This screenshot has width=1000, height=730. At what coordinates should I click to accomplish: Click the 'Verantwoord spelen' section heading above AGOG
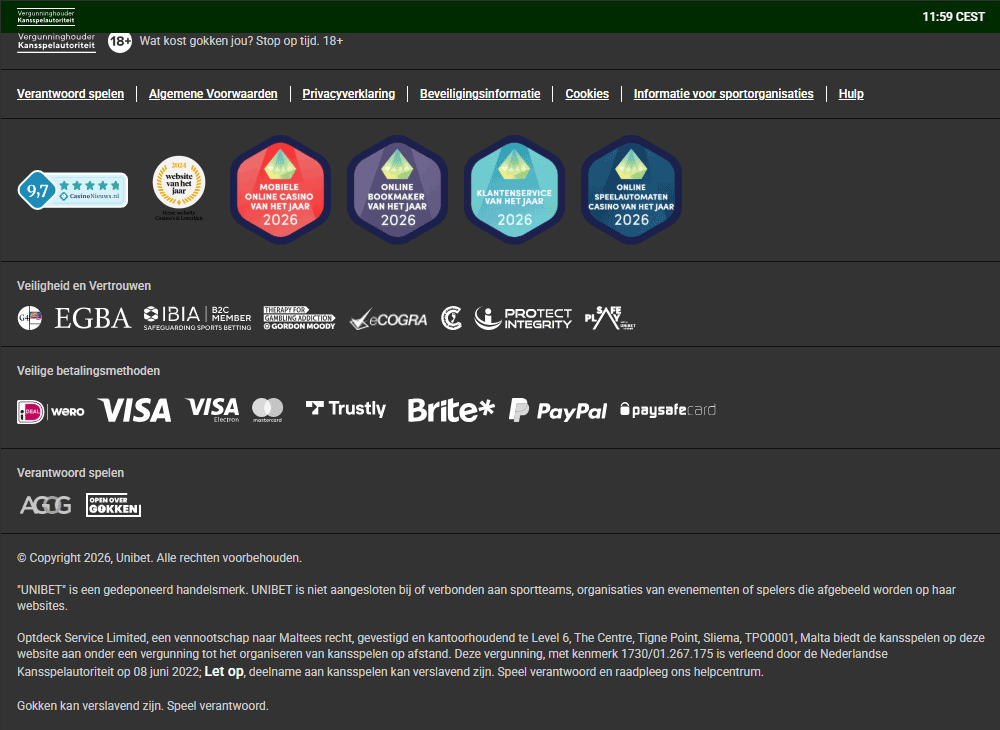coord(71,472)
